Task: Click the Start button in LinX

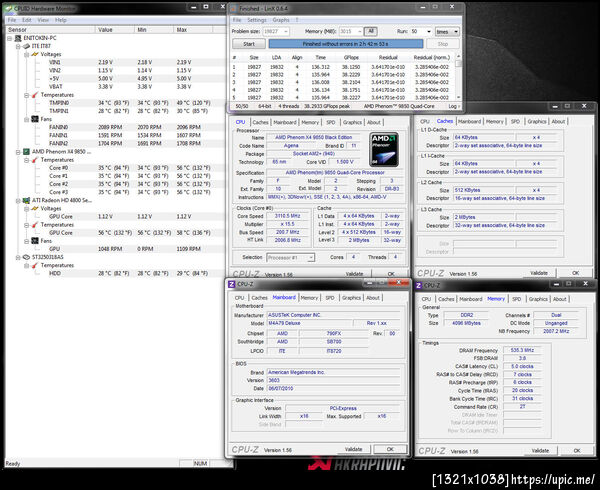Action: (x=249, y=44)
